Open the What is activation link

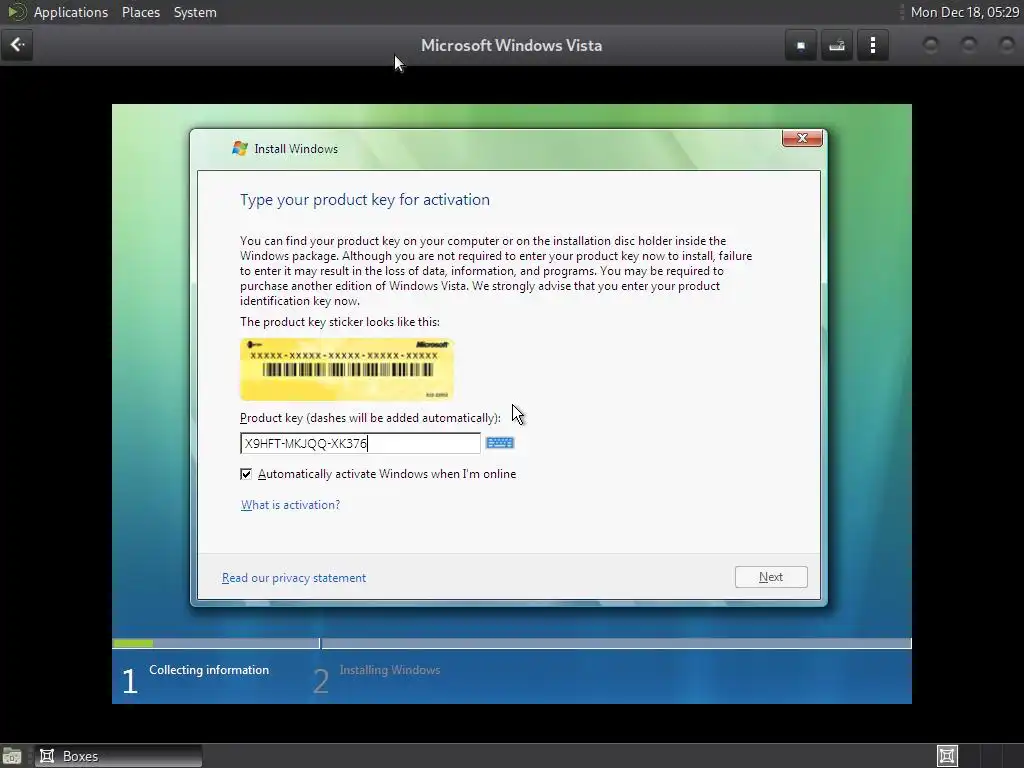click(x=290, y=505)
